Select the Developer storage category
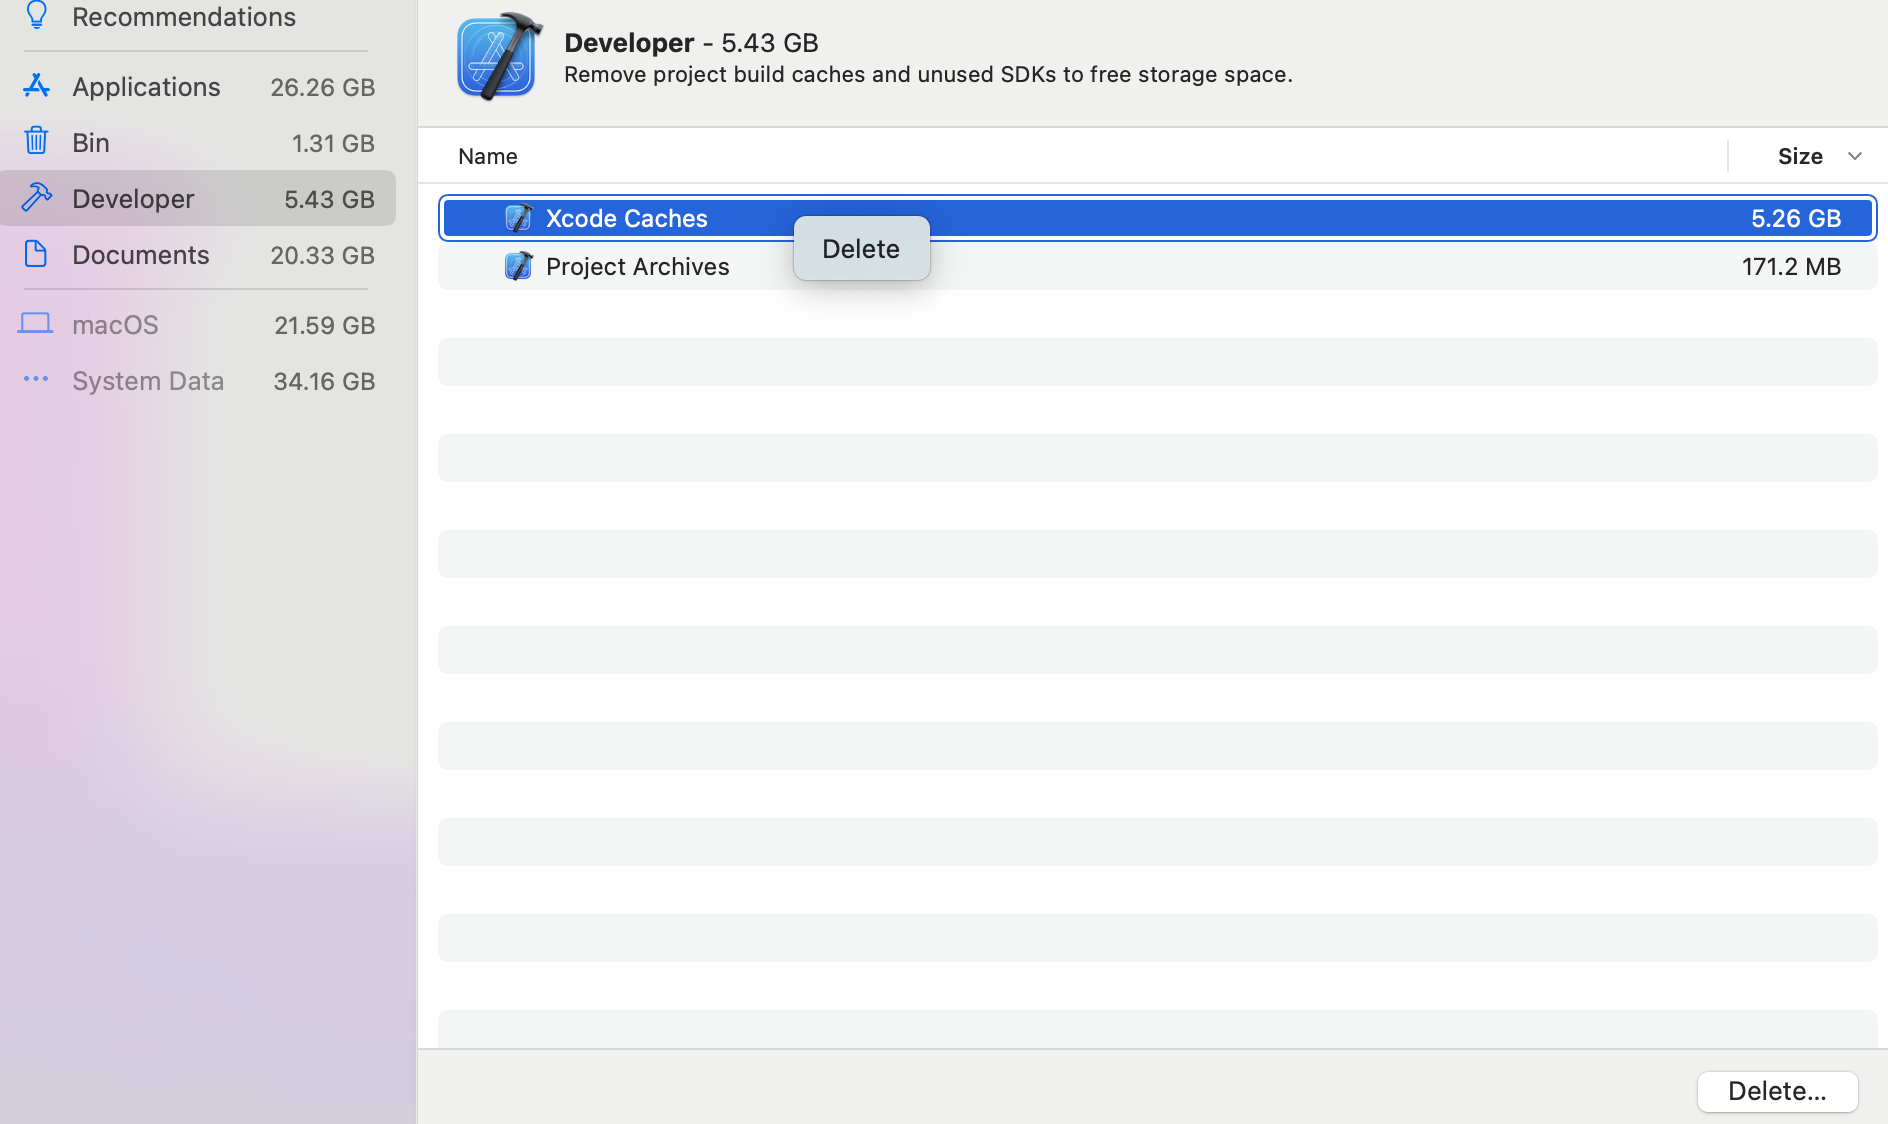 [x=198, y=198]
